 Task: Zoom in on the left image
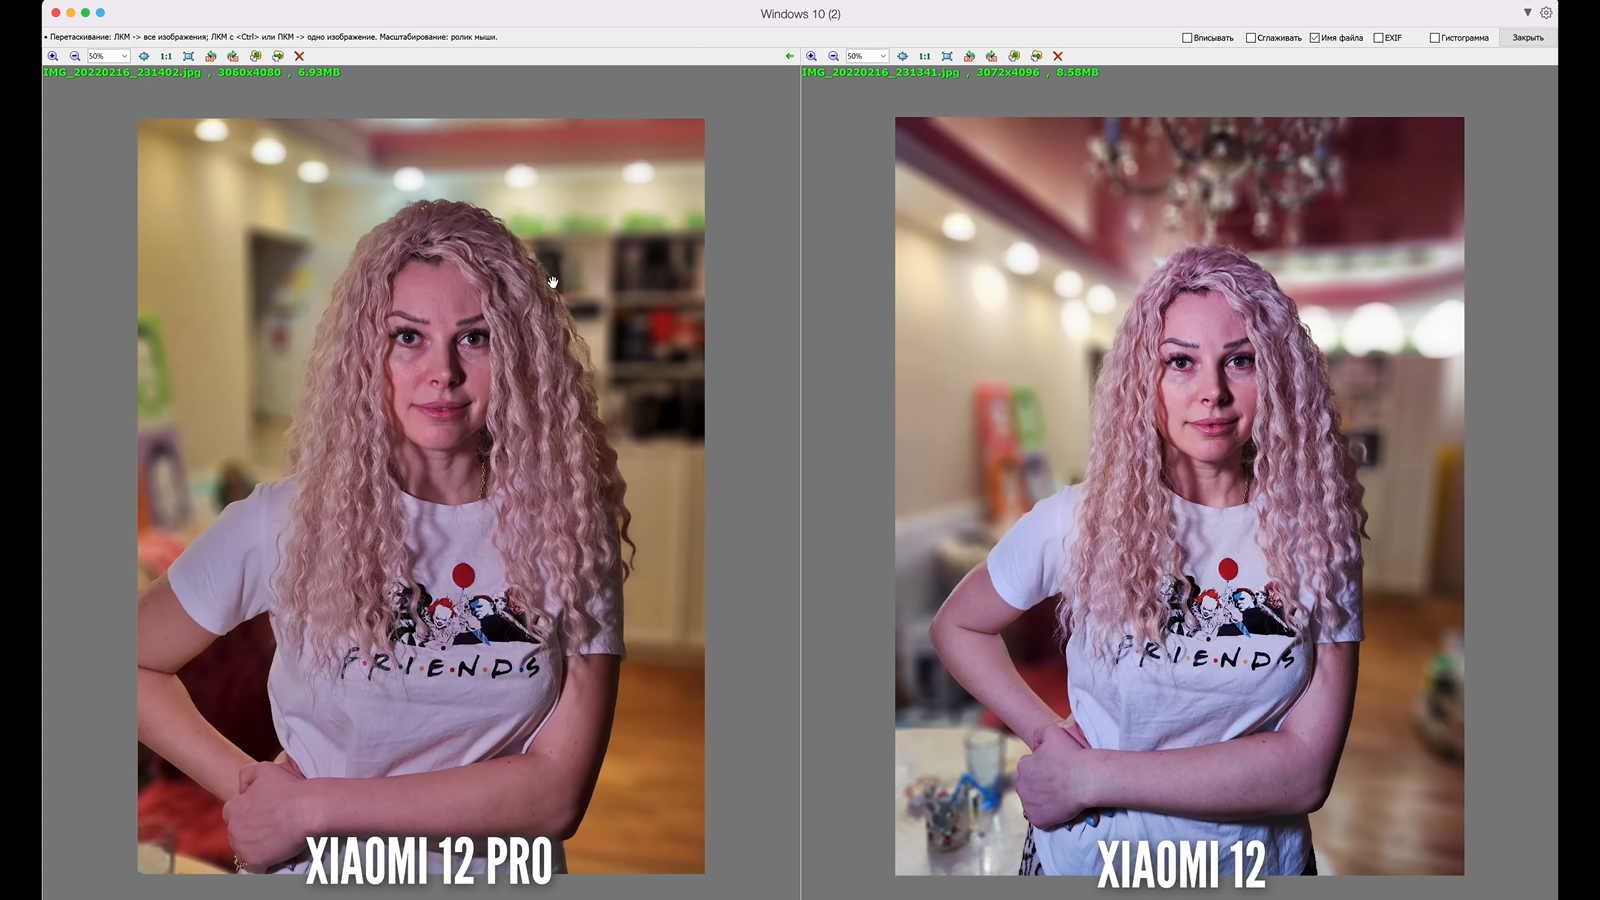point(53,56)
